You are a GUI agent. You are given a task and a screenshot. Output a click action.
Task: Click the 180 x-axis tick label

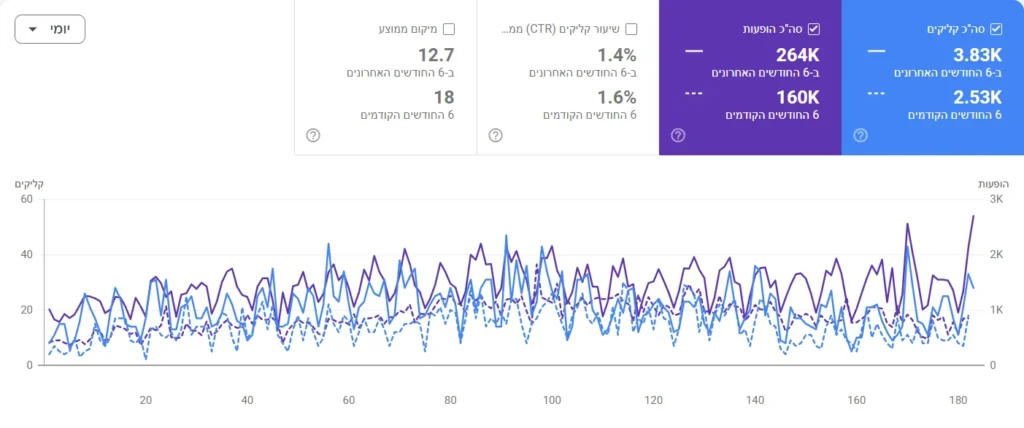coord(959,401)
